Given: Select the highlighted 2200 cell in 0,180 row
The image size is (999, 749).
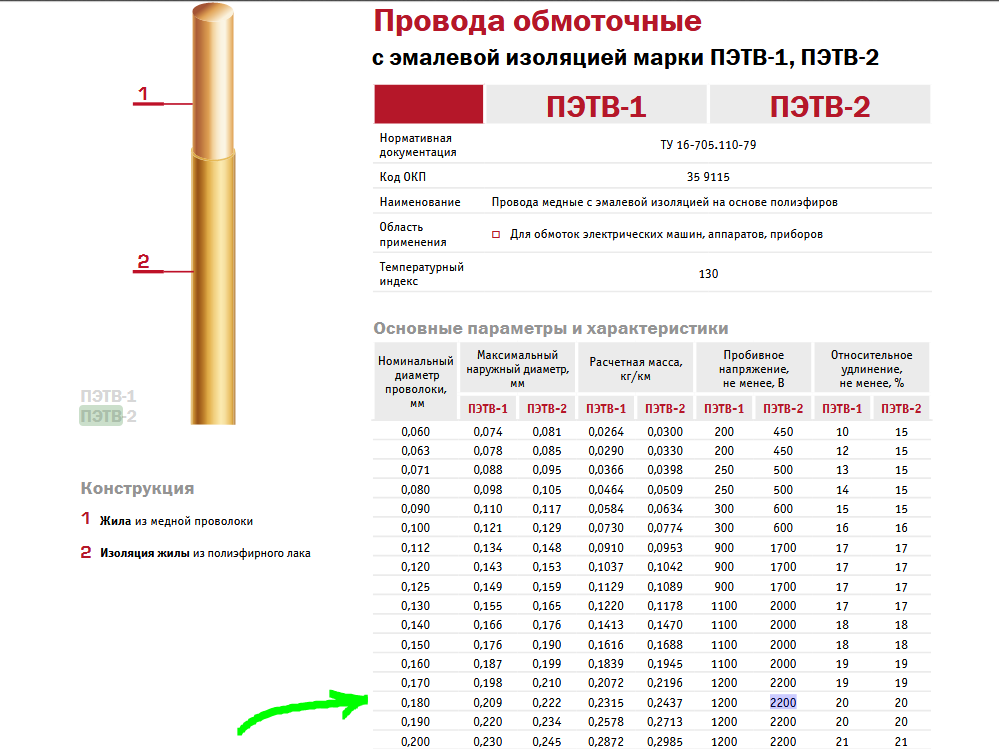Looking at the screenshot, I should (783, 703).
